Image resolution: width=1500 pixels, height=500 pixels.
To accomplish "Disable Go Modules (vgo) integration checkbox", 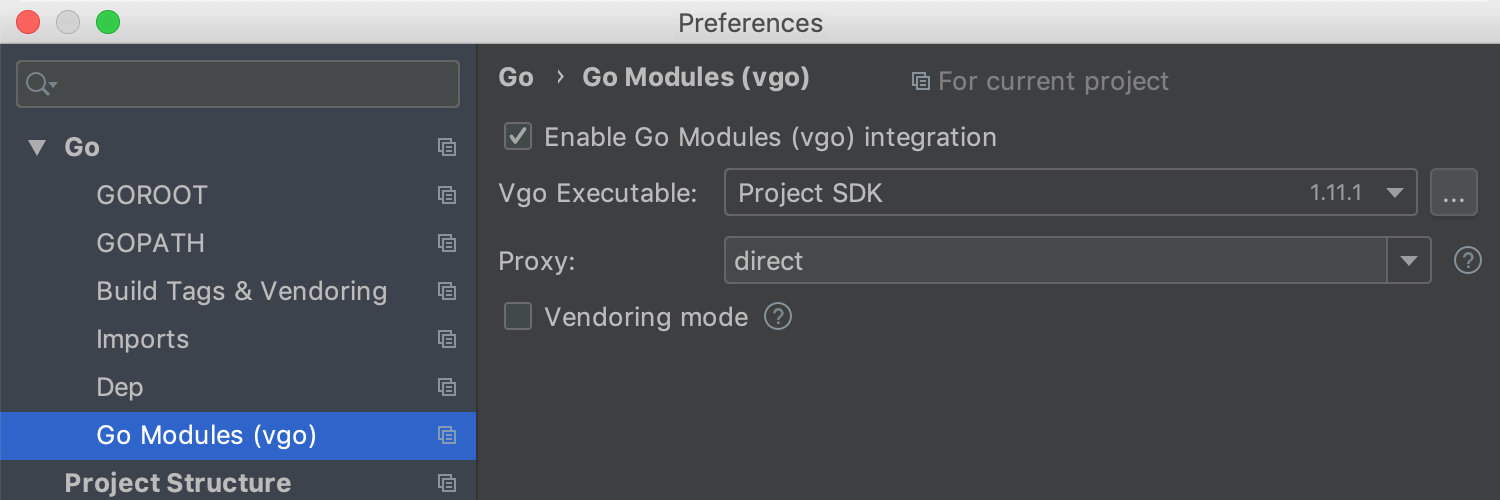I will coord(518,137).
